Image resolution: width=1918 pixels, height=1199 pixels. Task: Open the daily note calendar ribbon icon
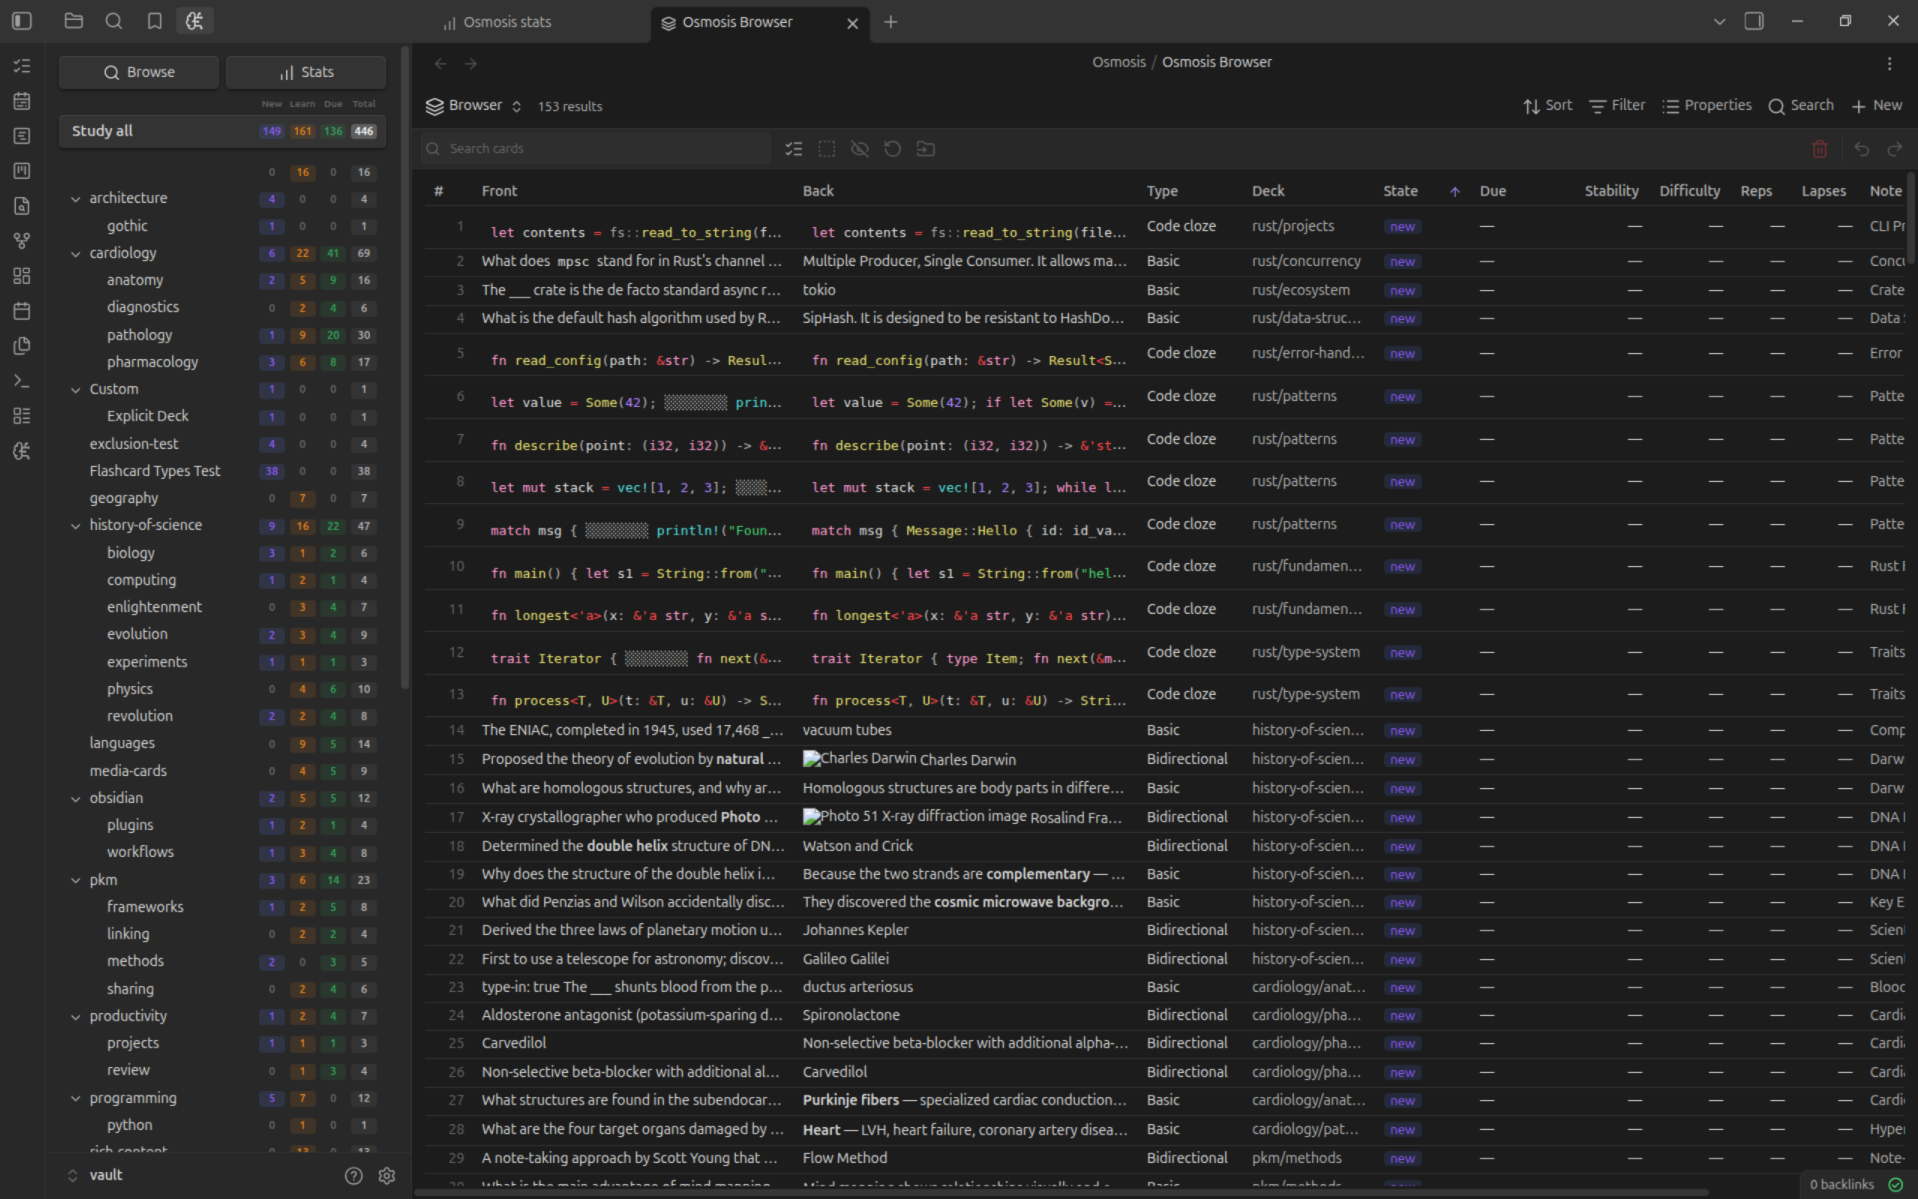(22, 101)
